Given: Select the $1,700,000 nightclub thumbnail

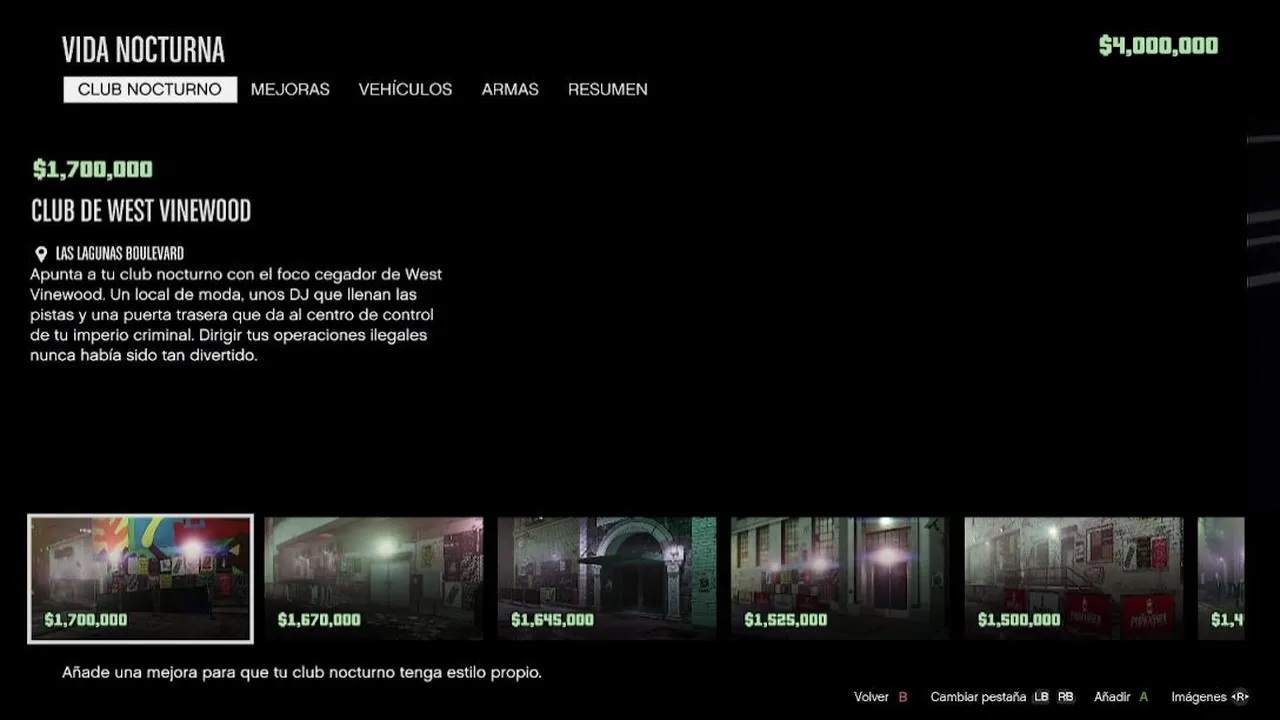Looking at the screenshot, I should coord(140,578).
